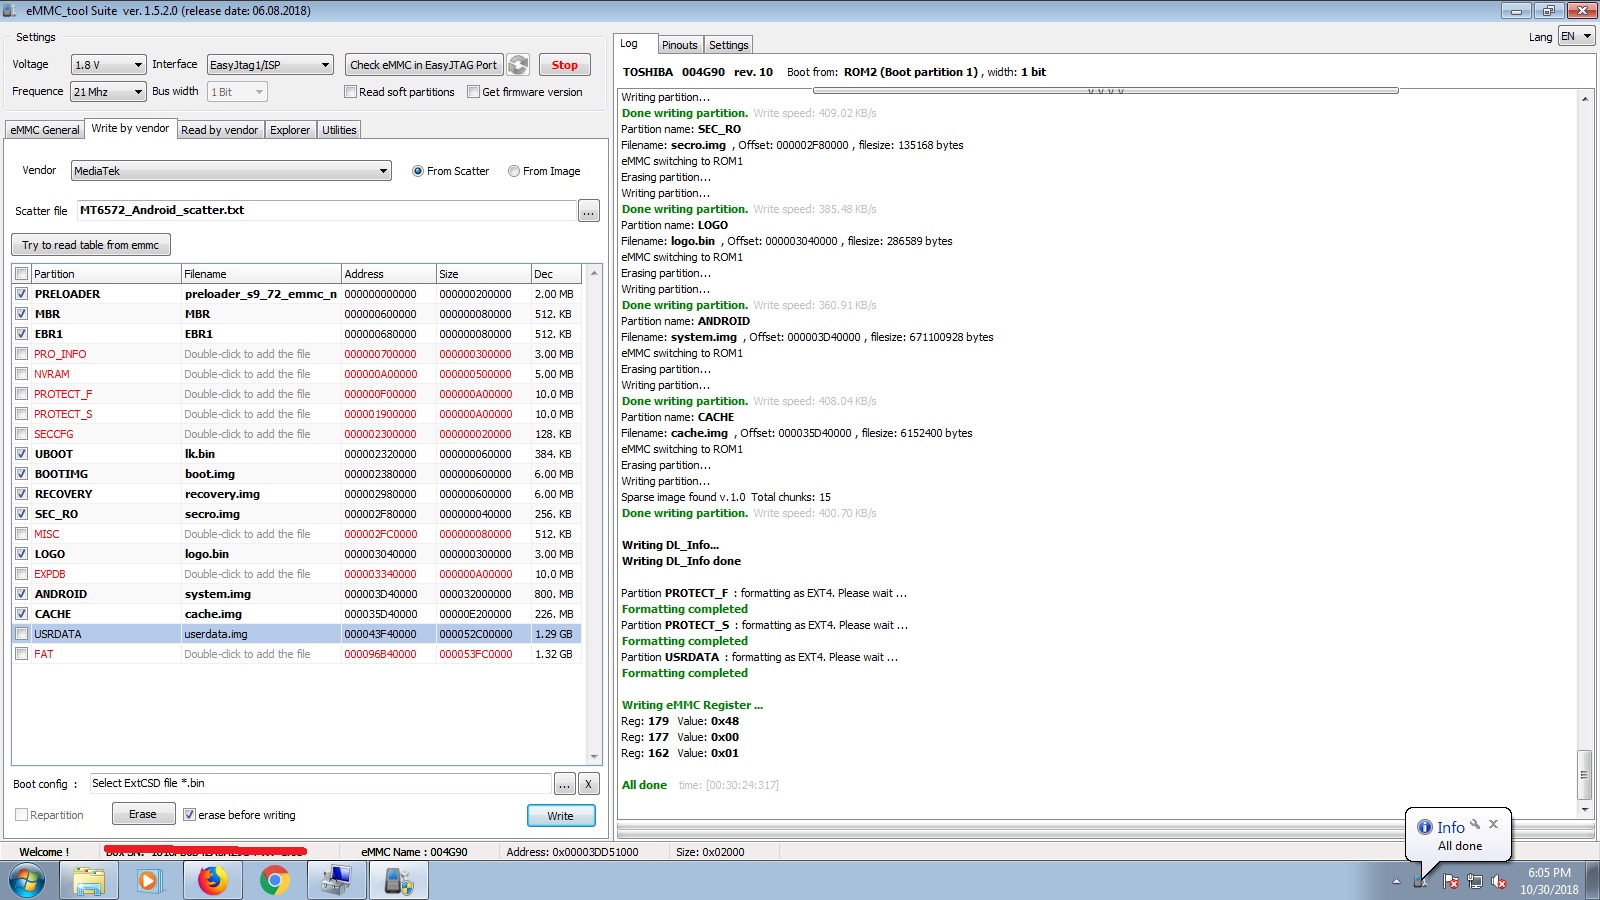Switch to the Read by vendor tab

click(x=220, y=130)
